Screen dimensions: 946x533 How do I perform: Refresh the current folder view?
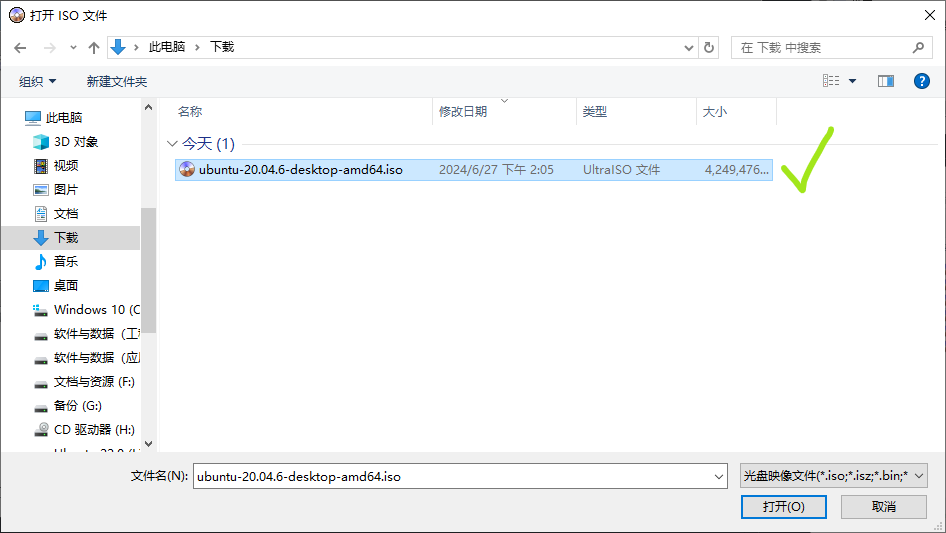[709, 47]
